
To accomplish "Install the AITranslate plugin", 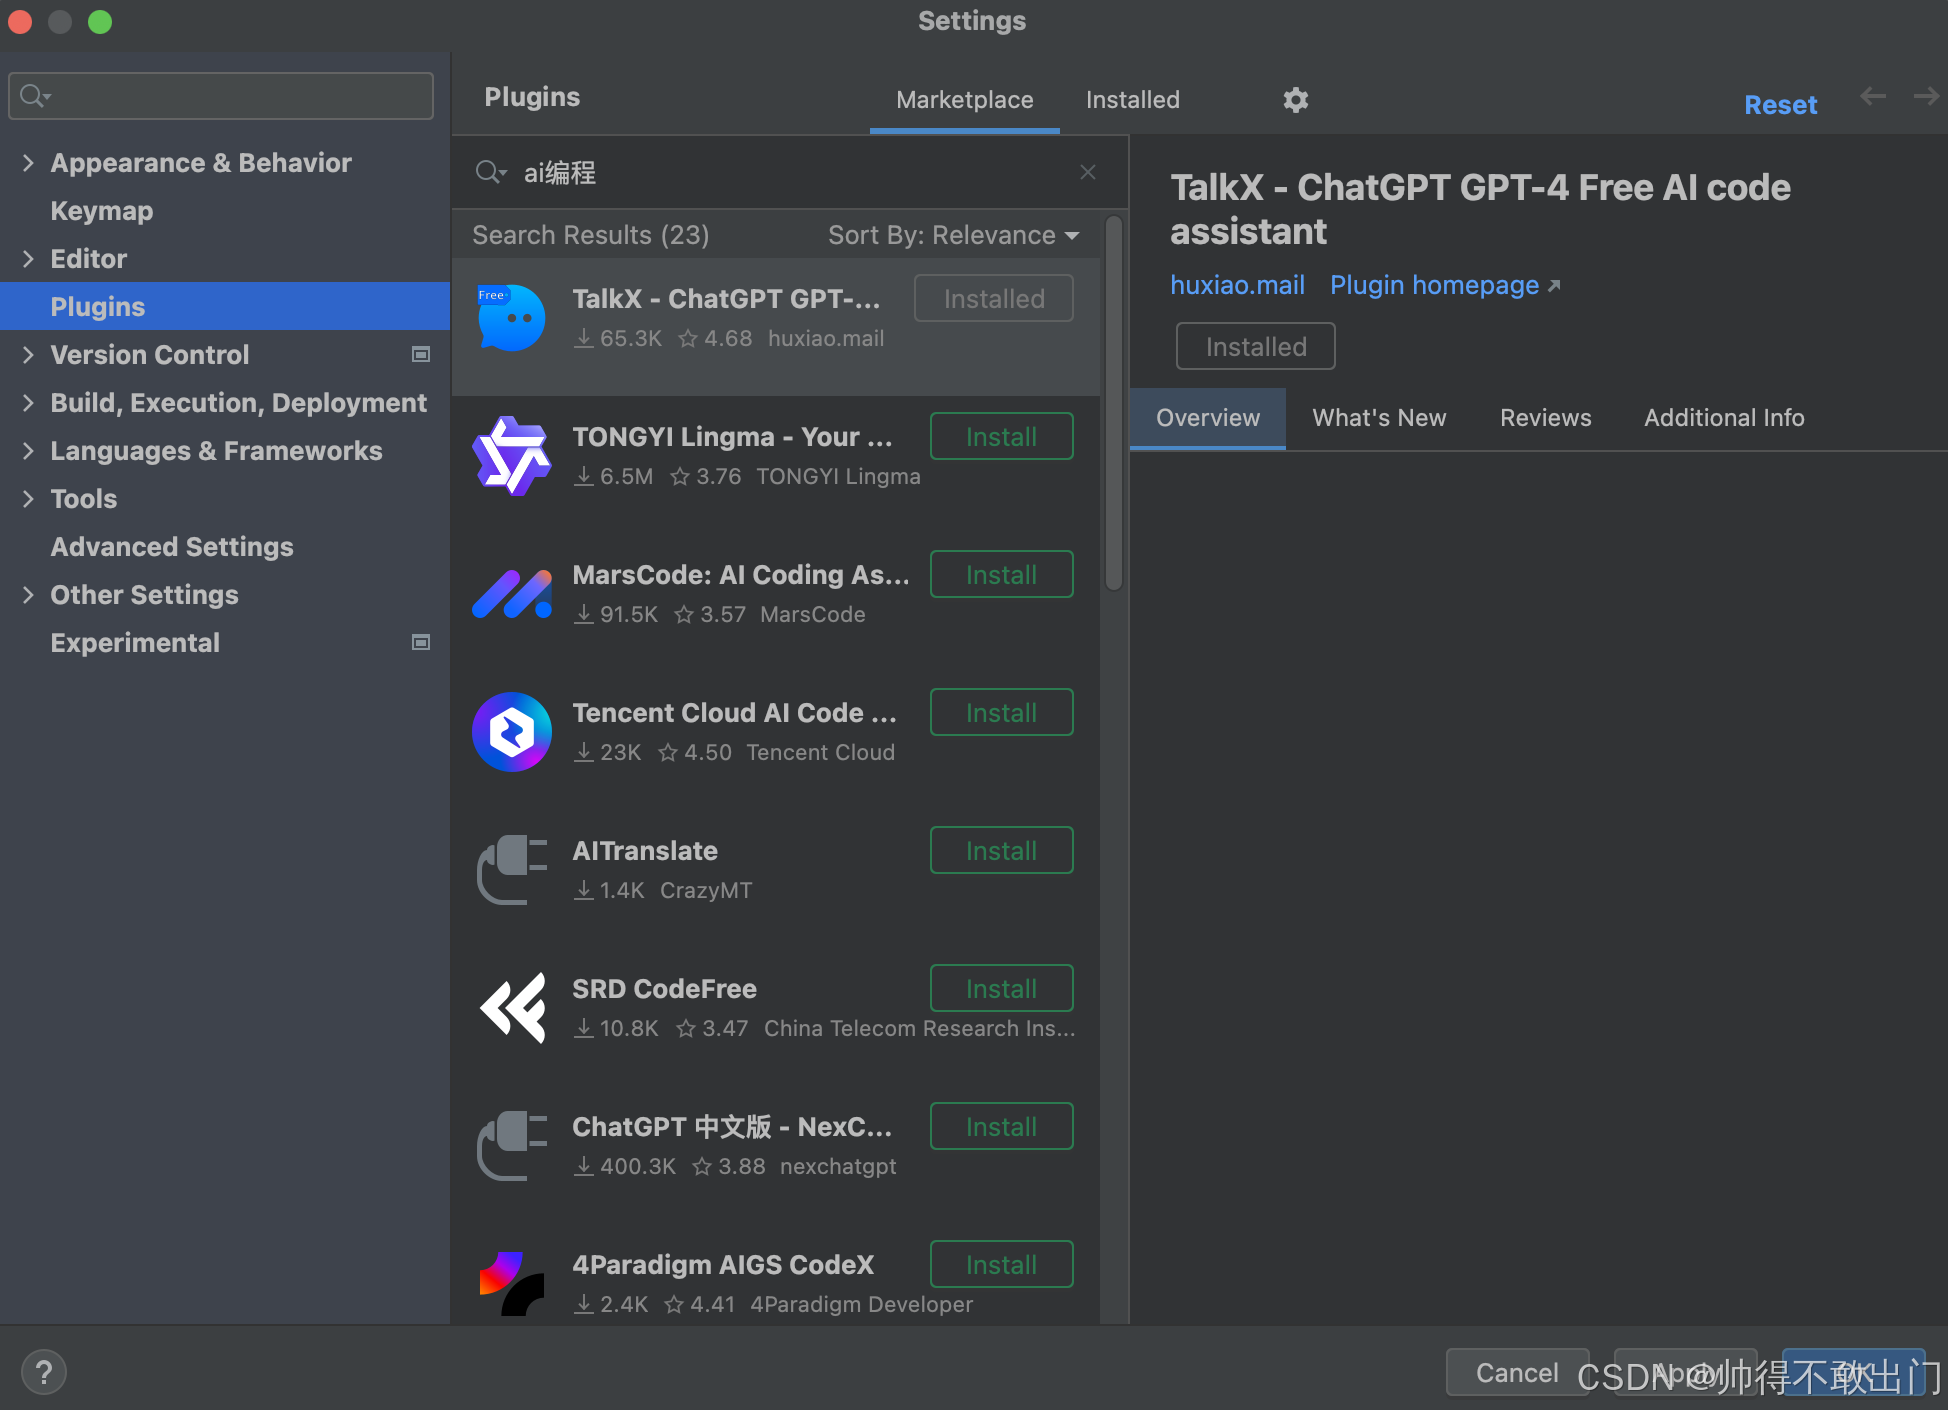I will 1001,851.
